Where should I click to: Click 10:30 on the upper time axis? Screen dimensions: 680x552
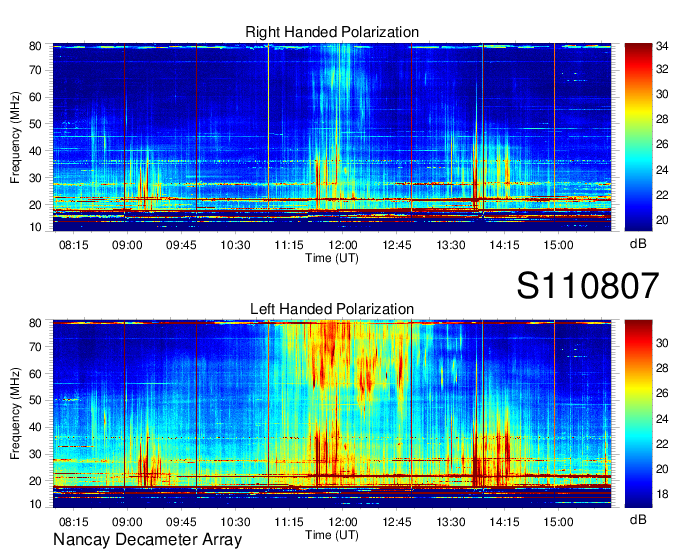point(235,245)
